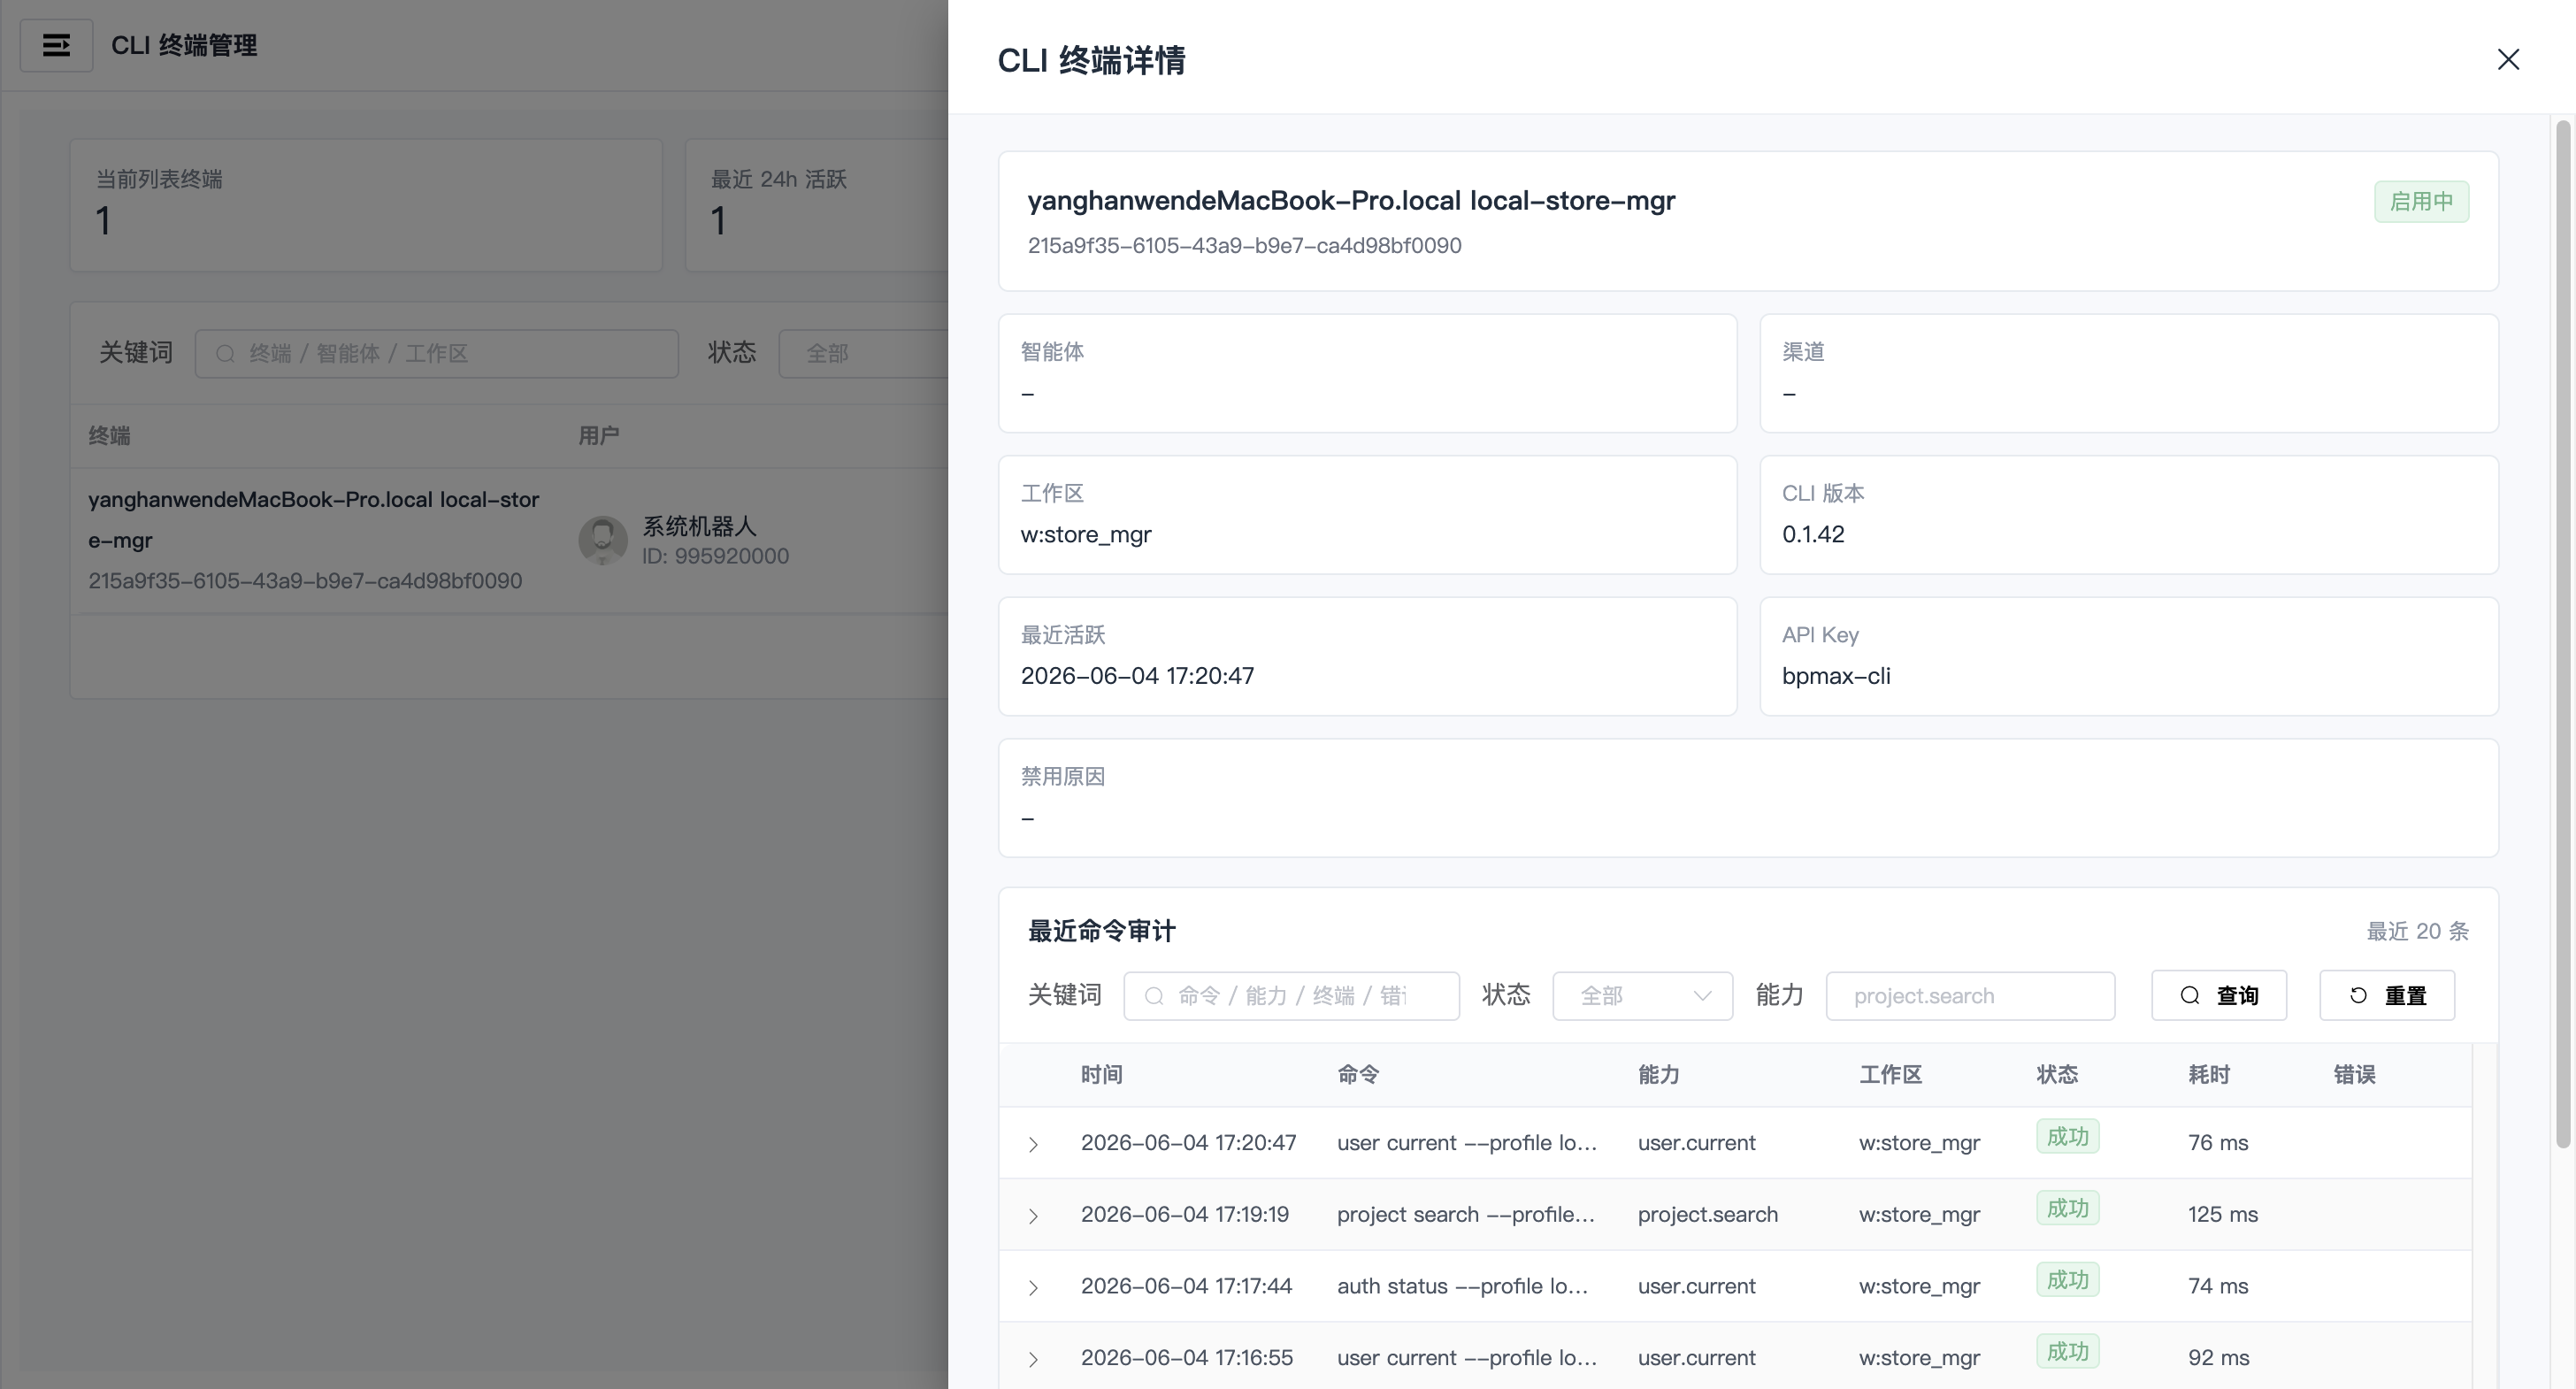Click the 时间 column header
This screenshot has height=1389, width=2576.
1101,1075
